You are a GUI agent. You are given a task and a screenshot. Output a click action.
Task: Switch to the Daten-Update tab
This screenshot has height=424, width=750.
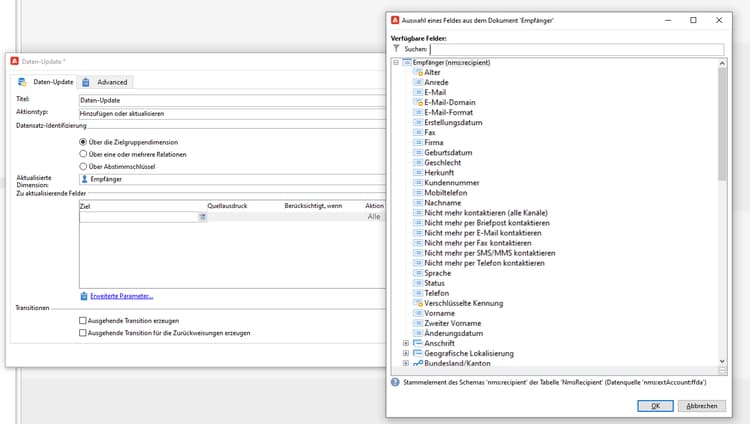tap(45, 82)
